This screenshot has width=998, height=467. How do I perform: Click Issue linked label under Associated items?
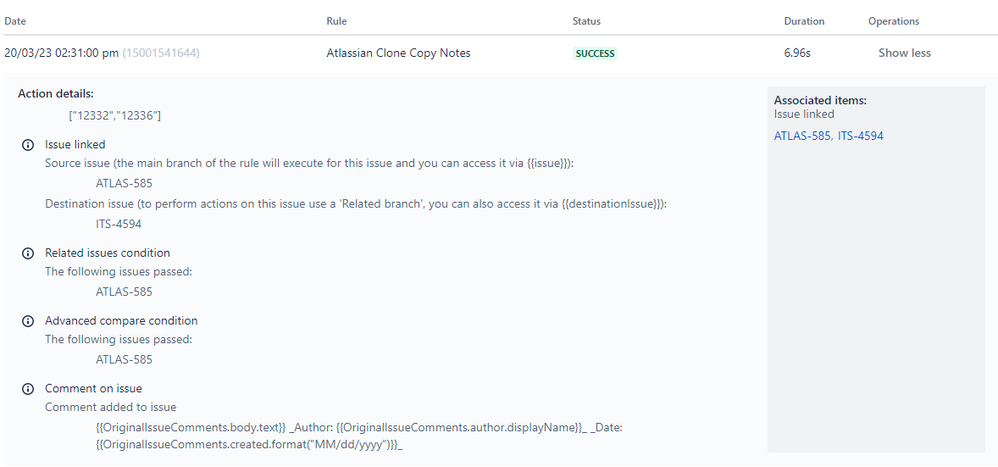tap(804, 115)
